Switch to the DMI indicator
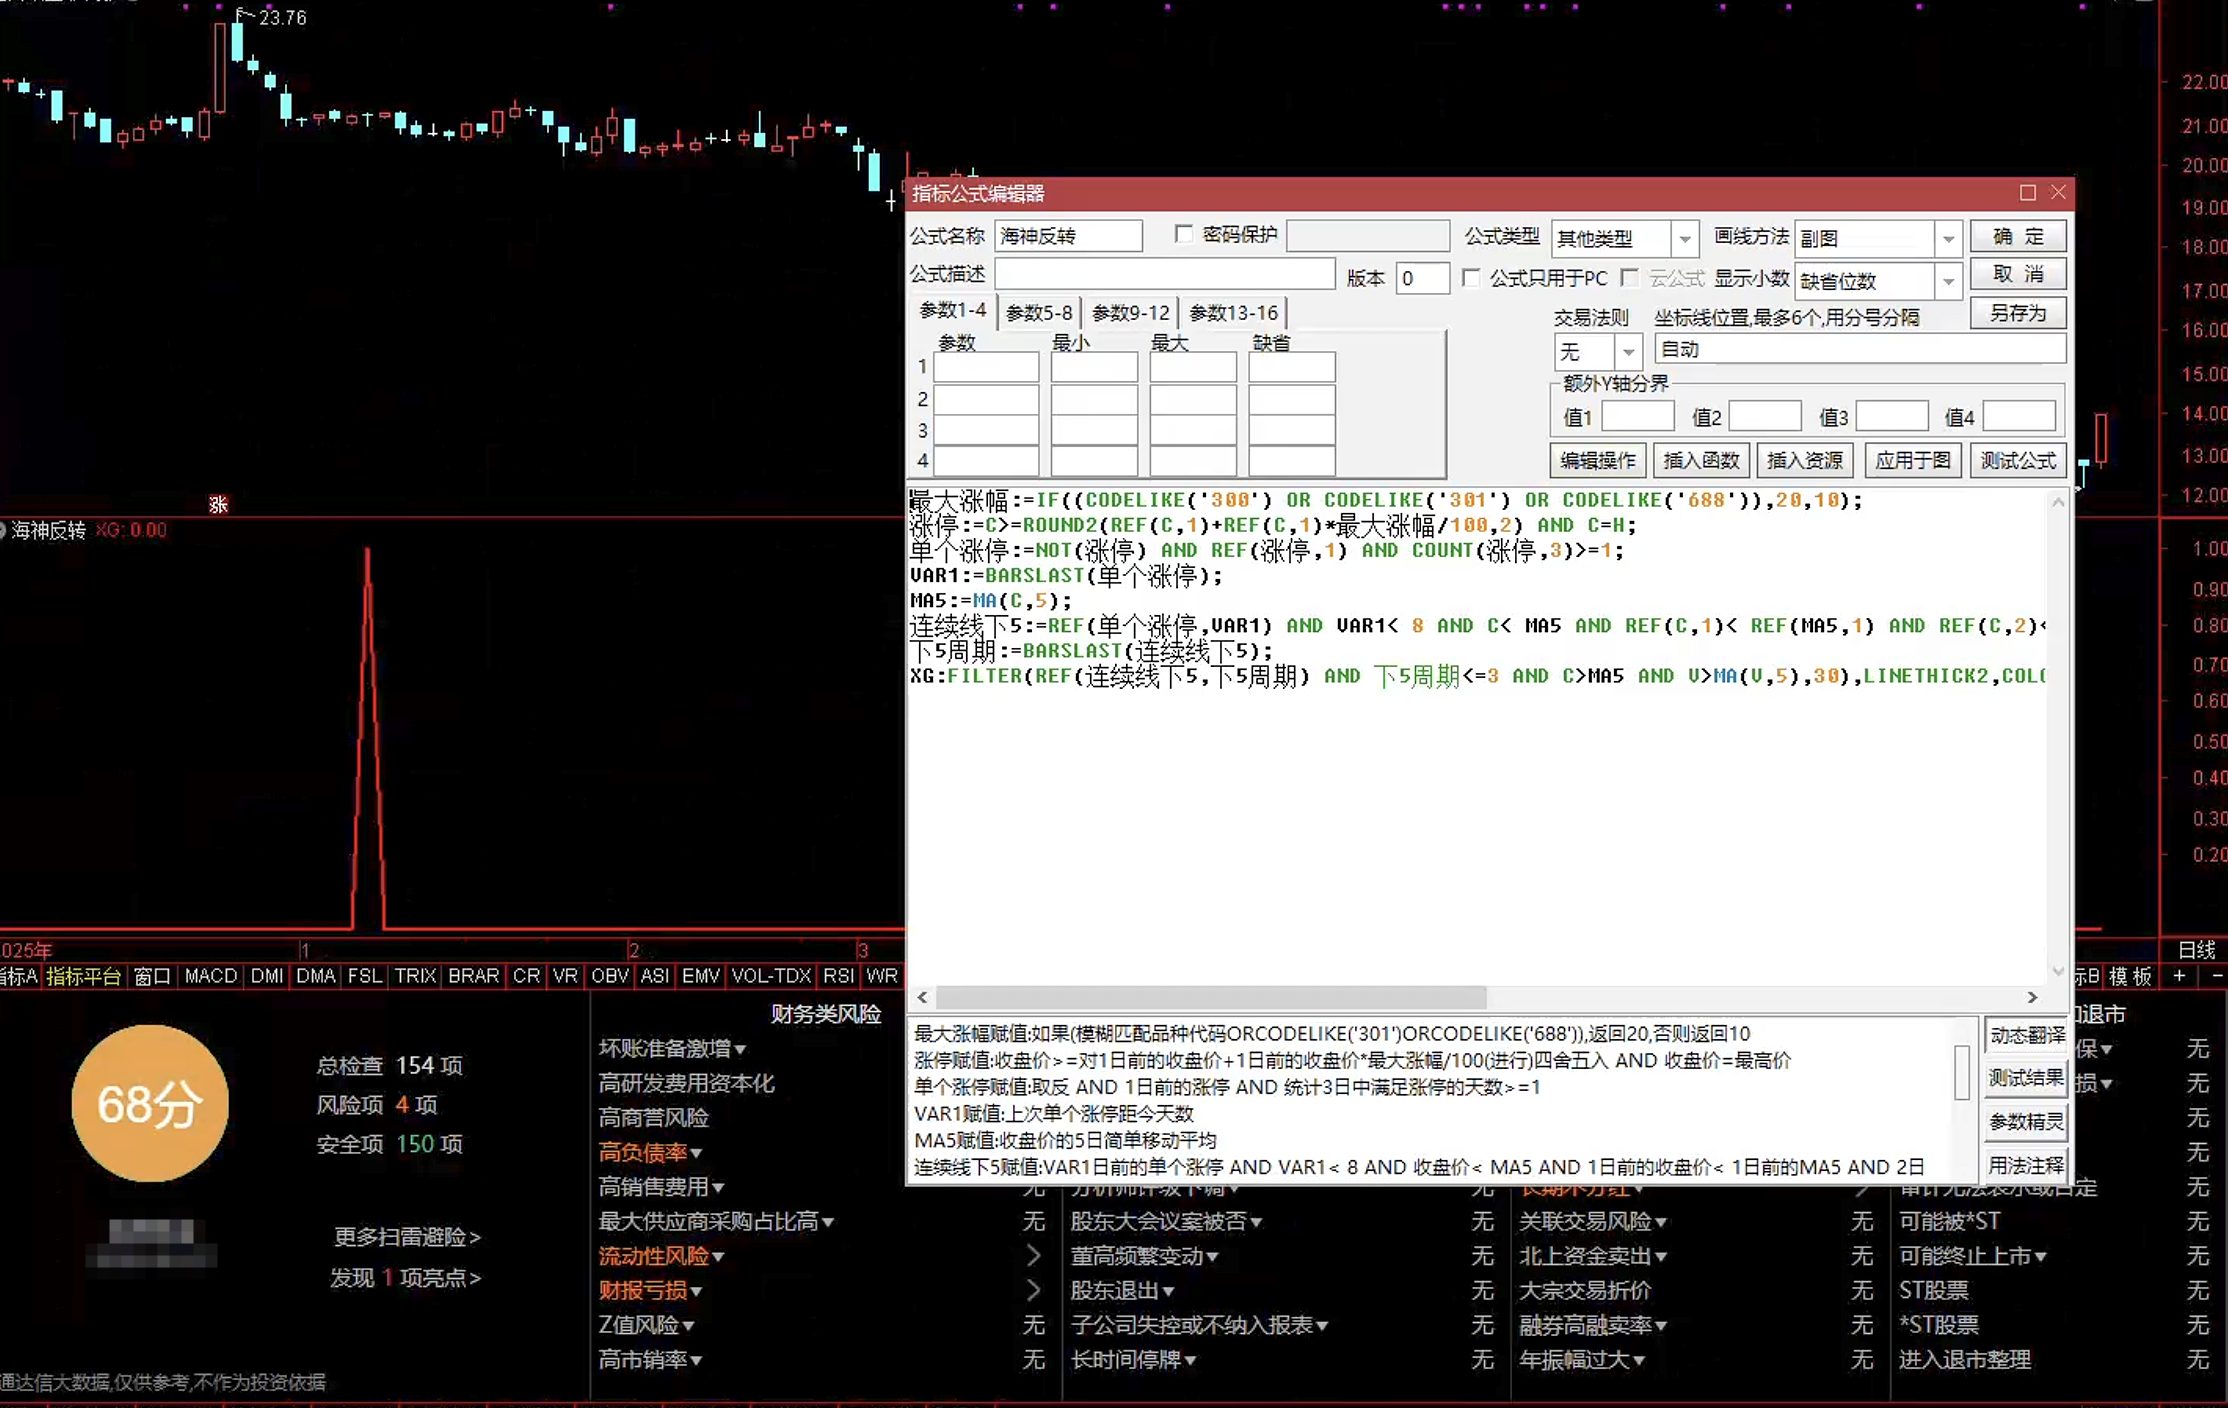This screenshot has height=1408, width=2228. 267,976
